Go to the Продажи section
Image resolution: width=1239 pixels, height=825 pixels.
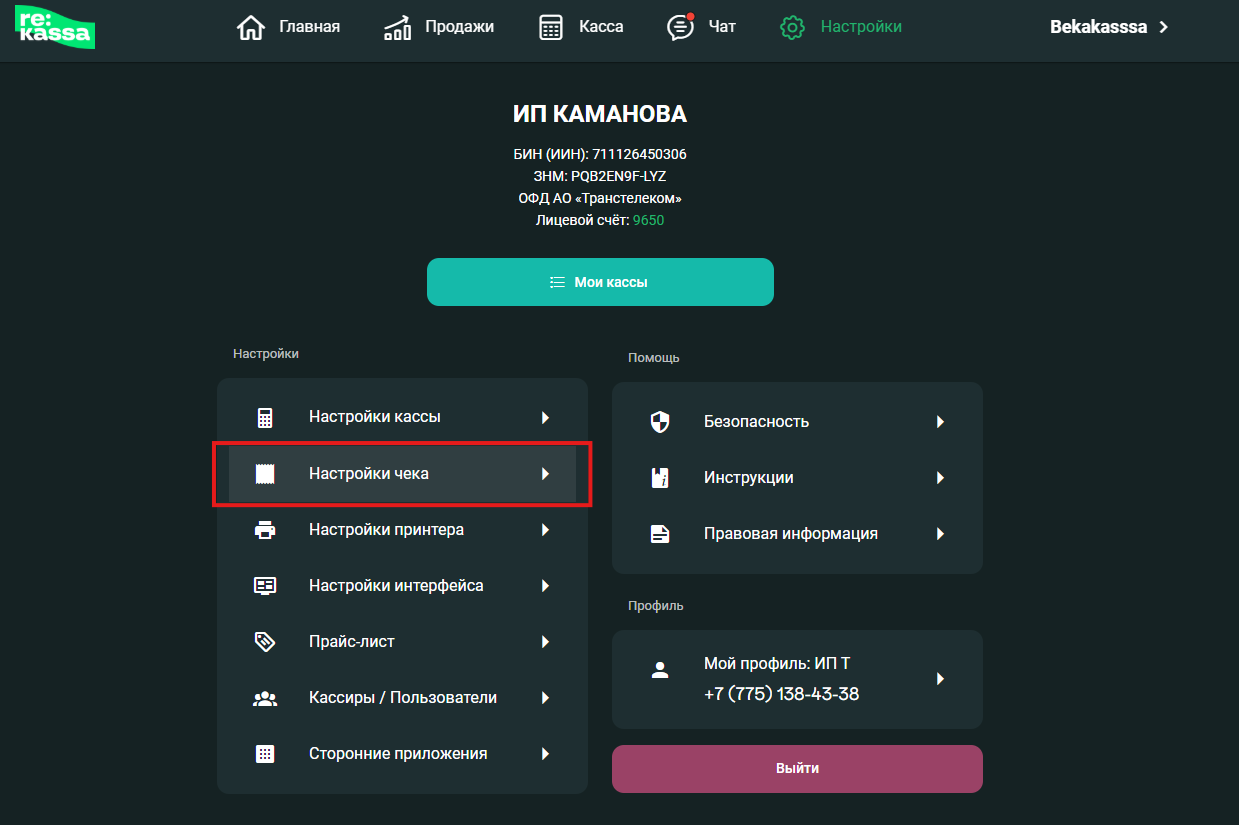pyautogui.click(x=439, y=27)
